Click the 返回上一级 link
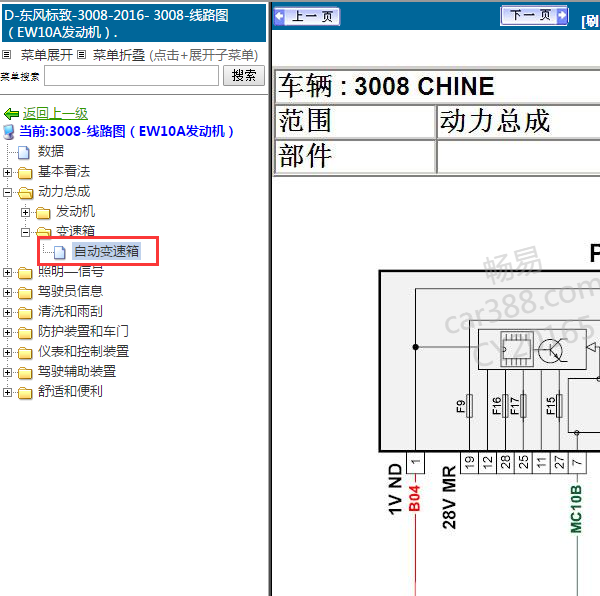The width and height of the screenshot is (600, 596). point(55,113)
